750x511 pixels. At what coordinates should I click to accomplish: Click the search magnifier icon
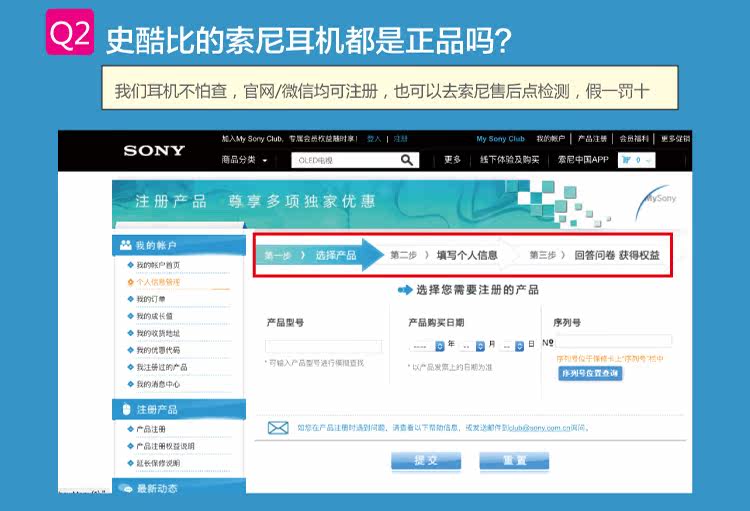point(407,160)
